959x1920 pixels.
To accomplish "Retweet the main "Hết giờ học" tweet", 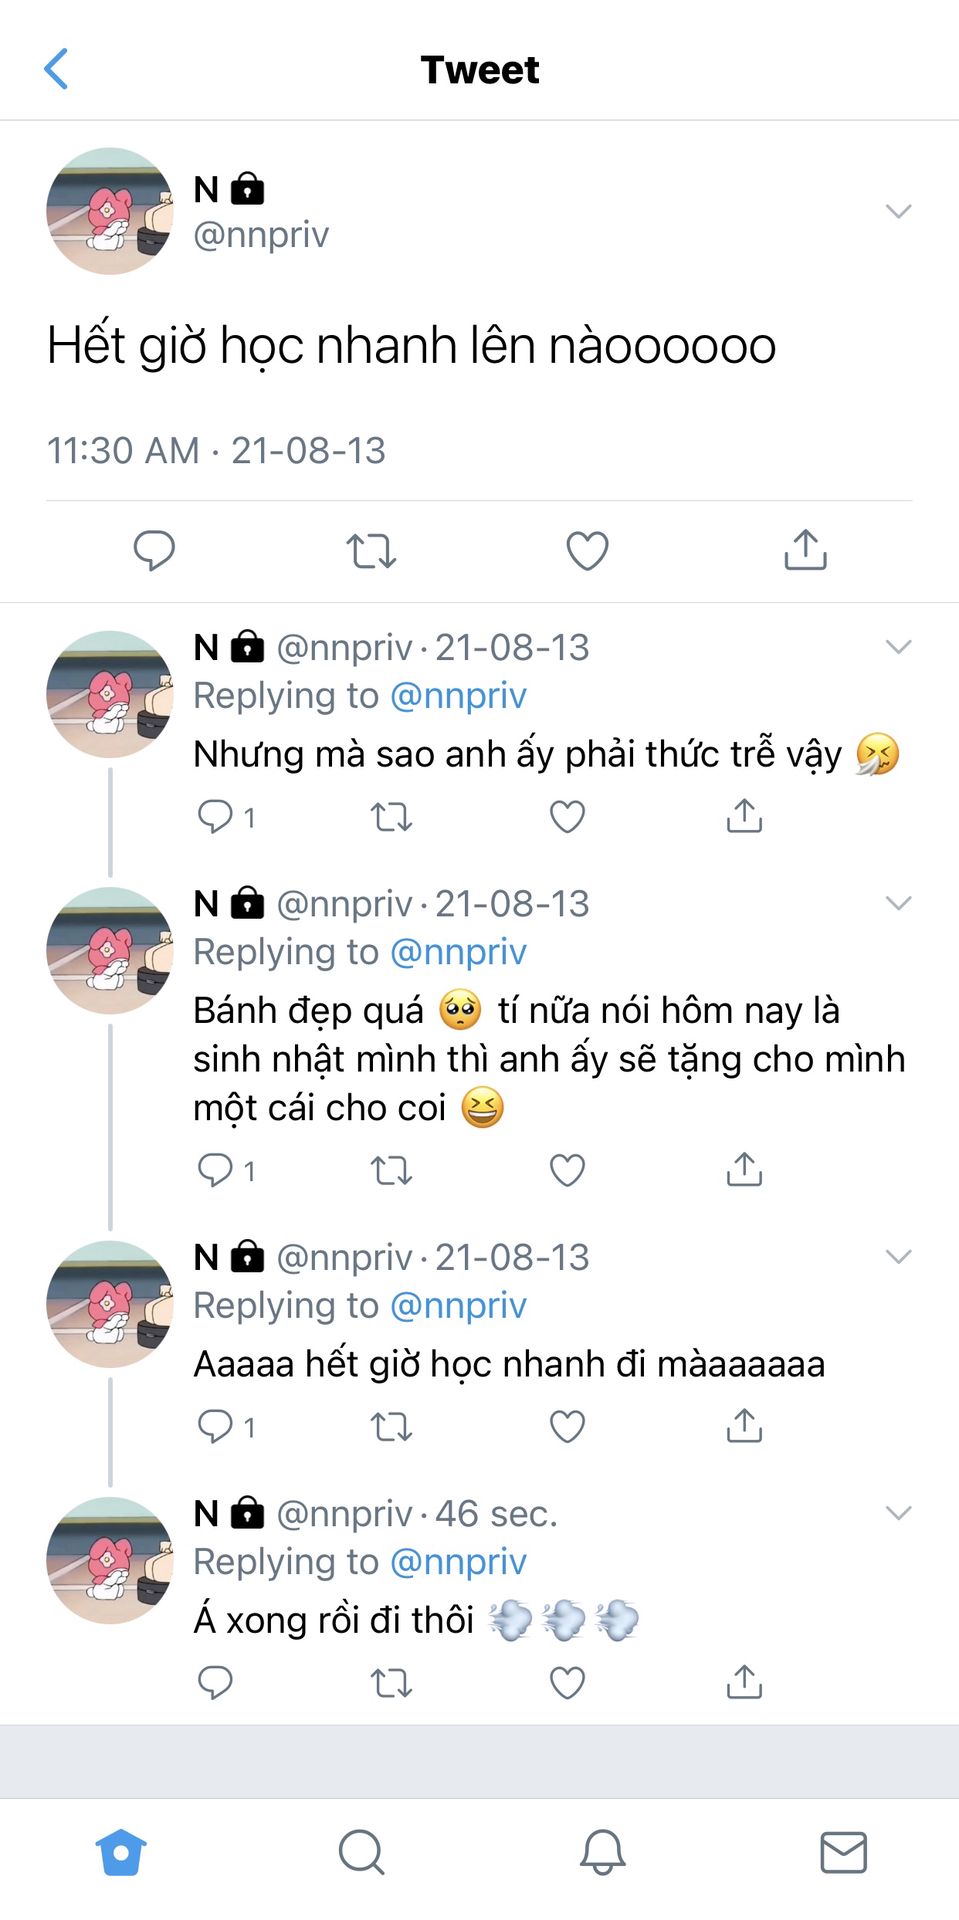I will [371, 550].
